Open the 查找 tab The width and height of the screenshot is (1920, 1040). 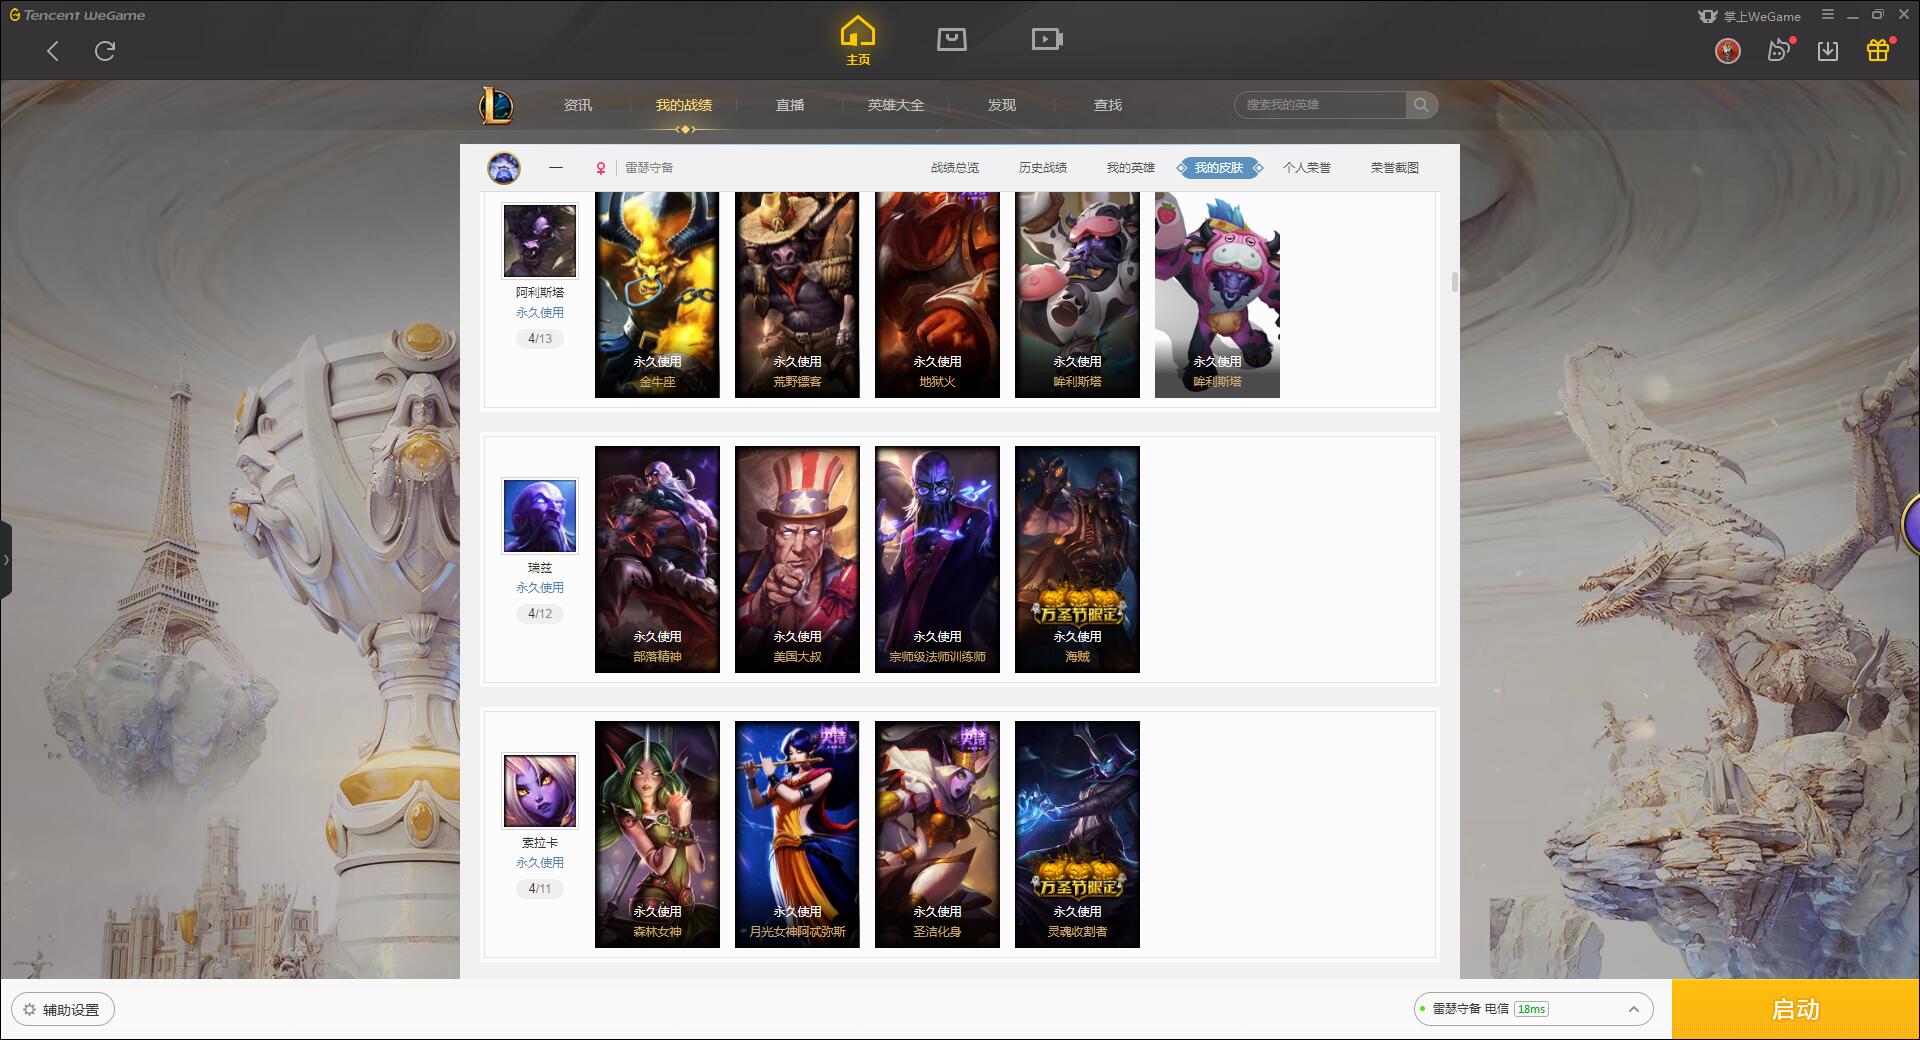point(1108,105)
